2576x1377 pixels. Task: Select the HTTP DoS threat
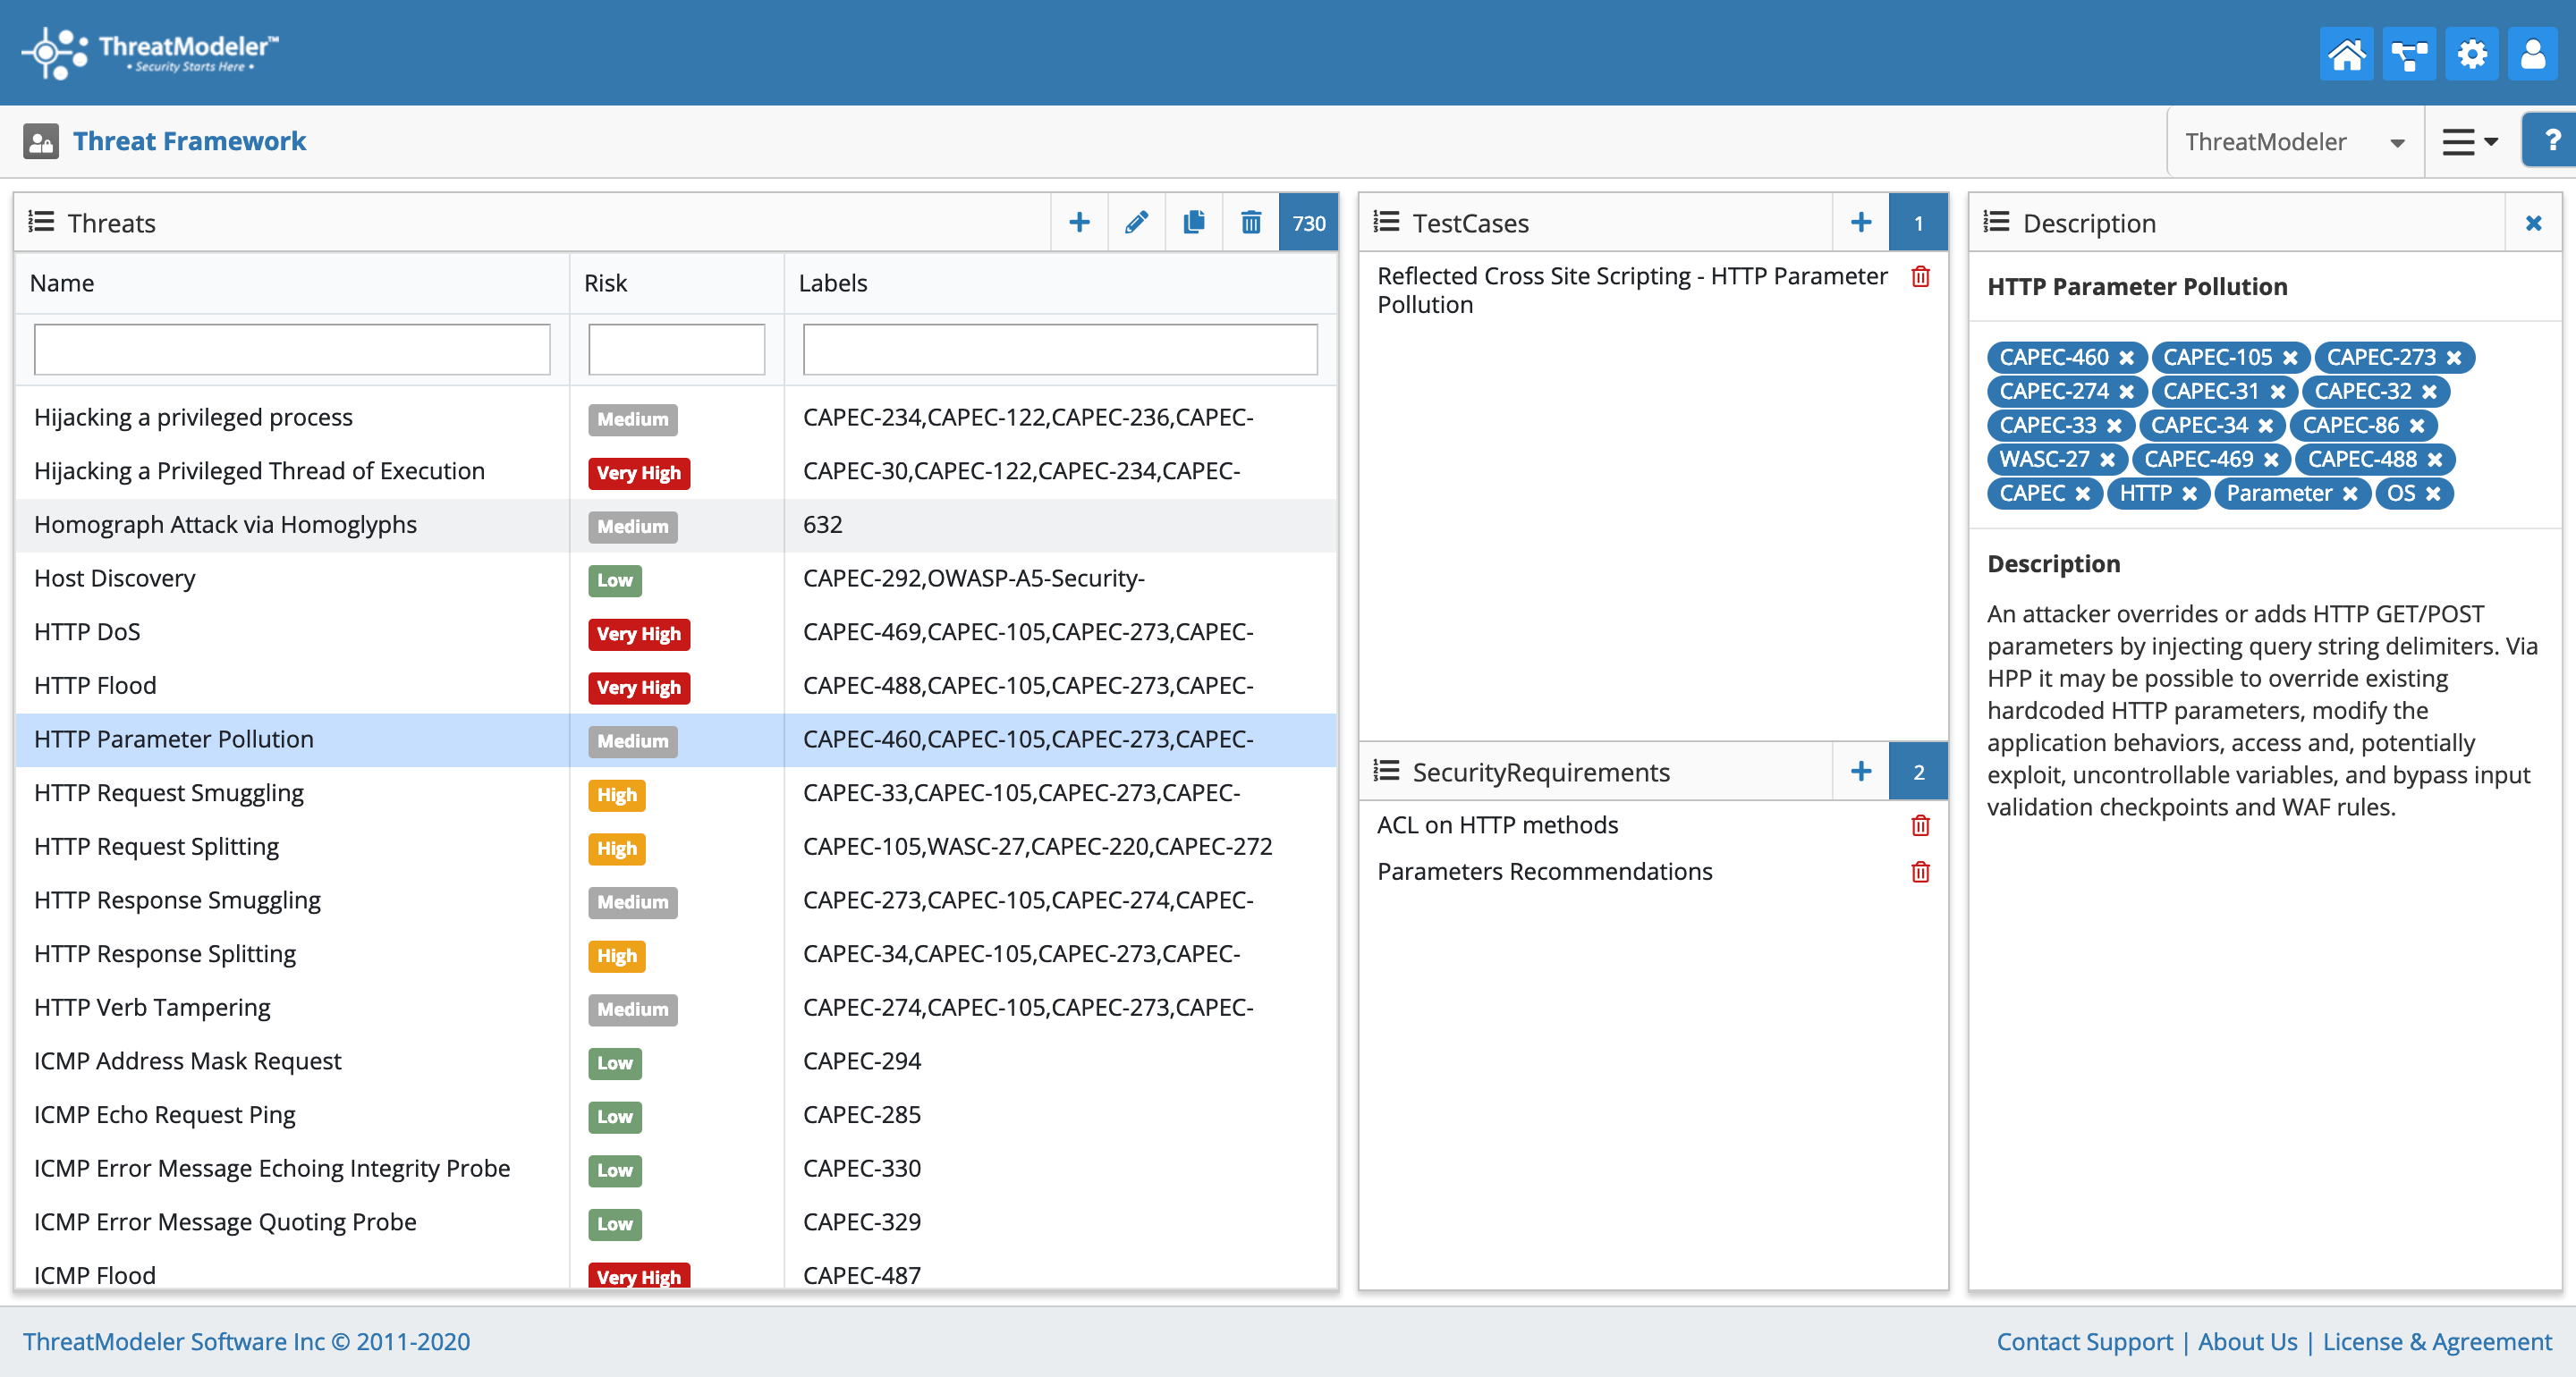coord(676,633)
